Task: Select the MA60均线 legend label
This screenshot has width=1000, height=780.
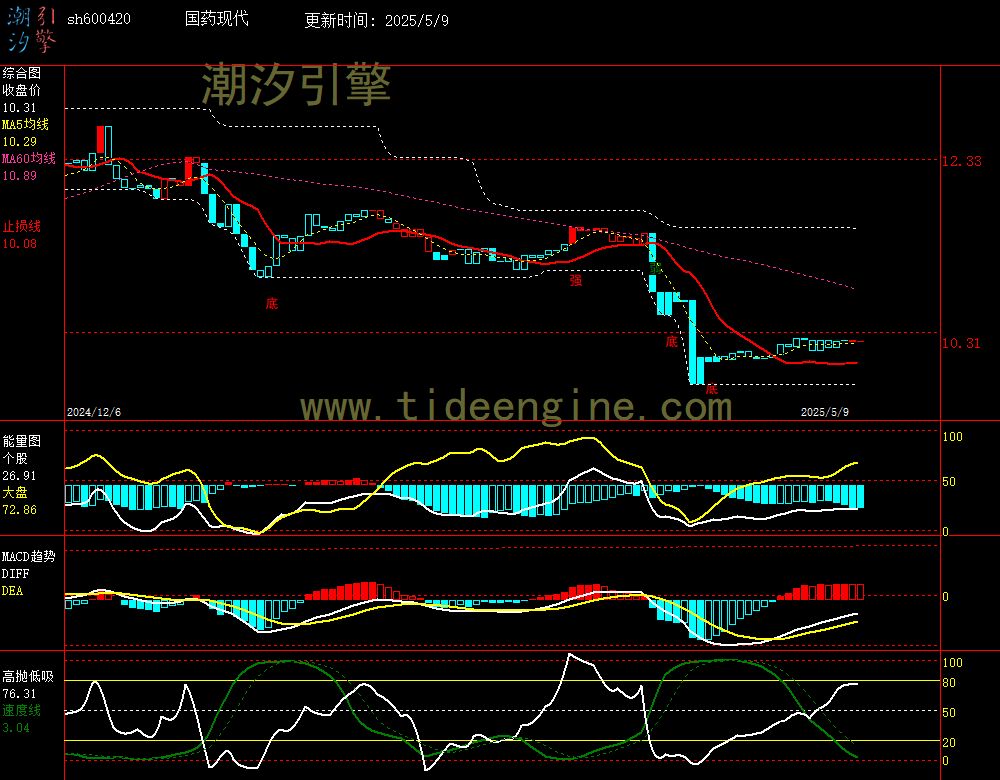Action: click(x=29, y=158)
